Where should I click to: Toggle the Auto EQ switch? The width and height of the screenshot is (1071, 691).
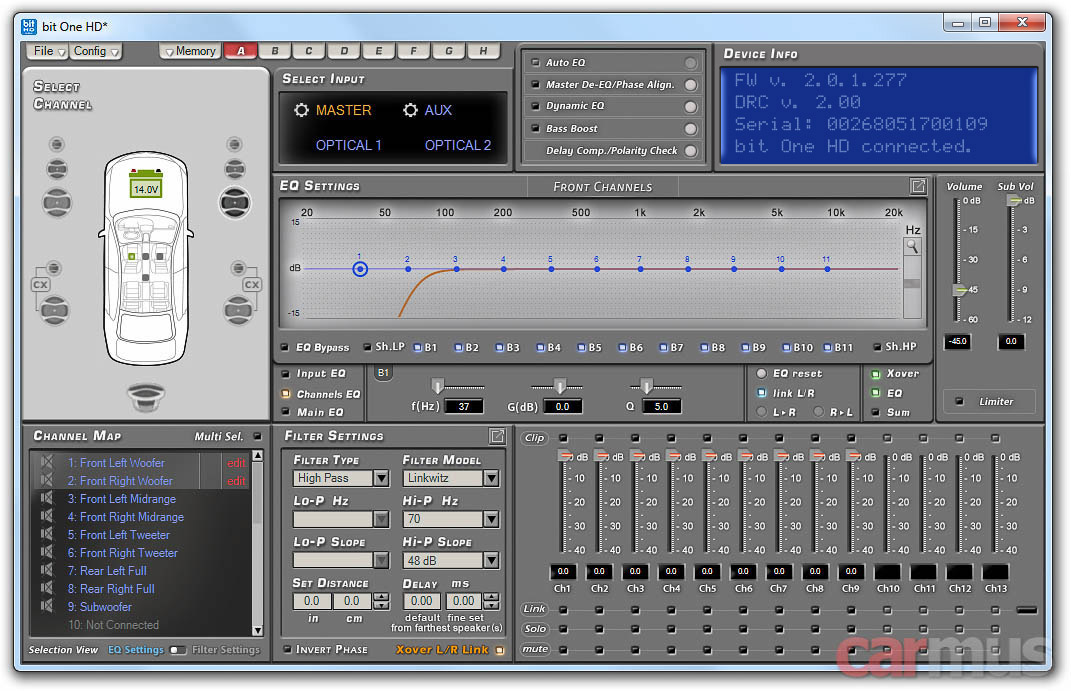point(691,63)
